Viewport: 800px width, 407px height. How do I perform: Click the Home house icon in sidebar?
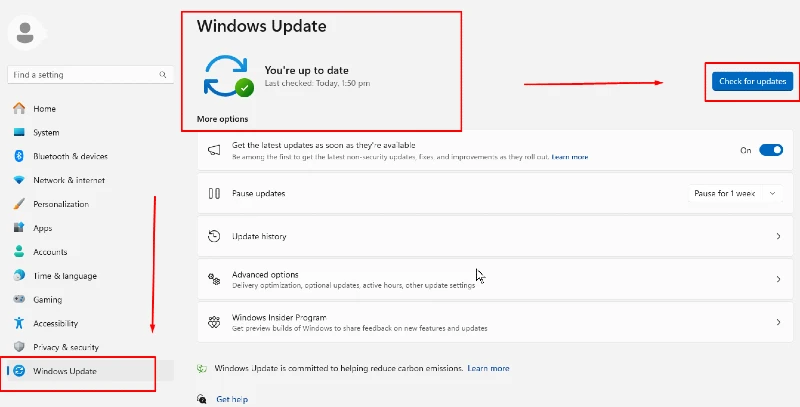19,108
